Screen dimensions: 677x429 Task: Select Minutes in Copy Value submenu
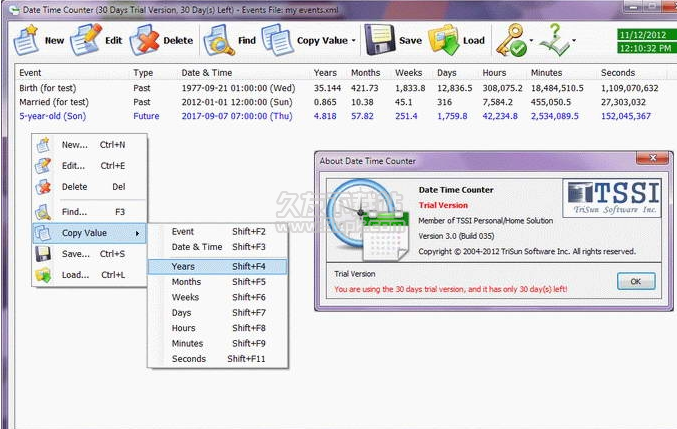(x=218, y=344)
